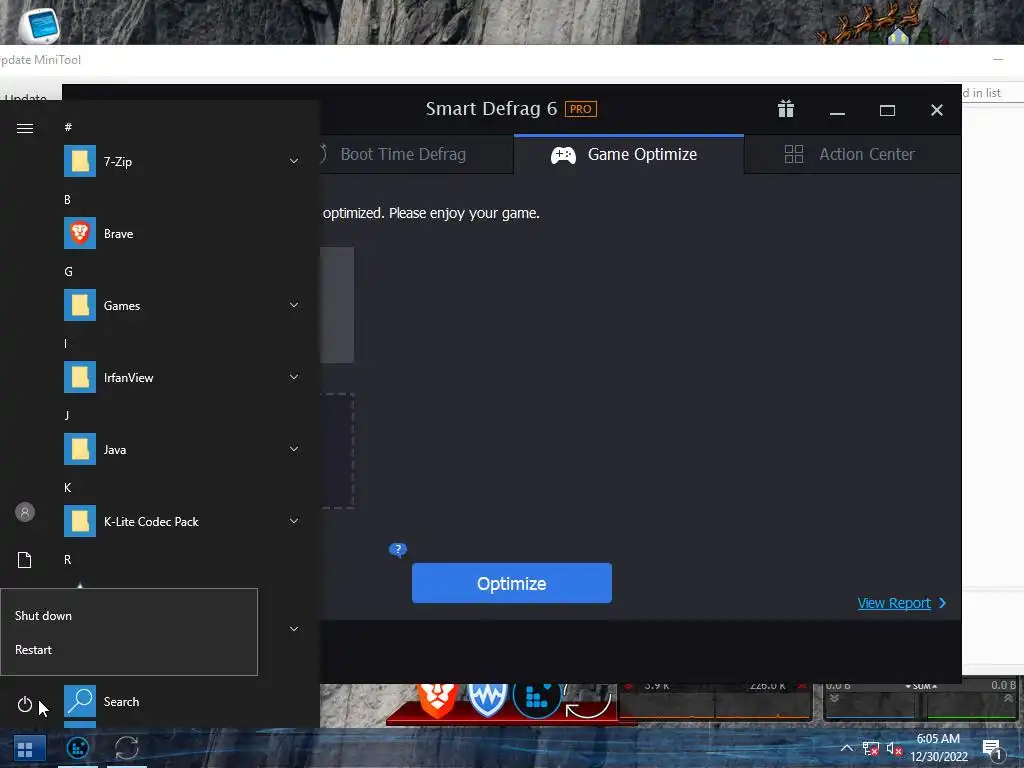Switch to Game Optimize tab
The height and width of the screenshot is (768, 1024).
click(629, 154)
